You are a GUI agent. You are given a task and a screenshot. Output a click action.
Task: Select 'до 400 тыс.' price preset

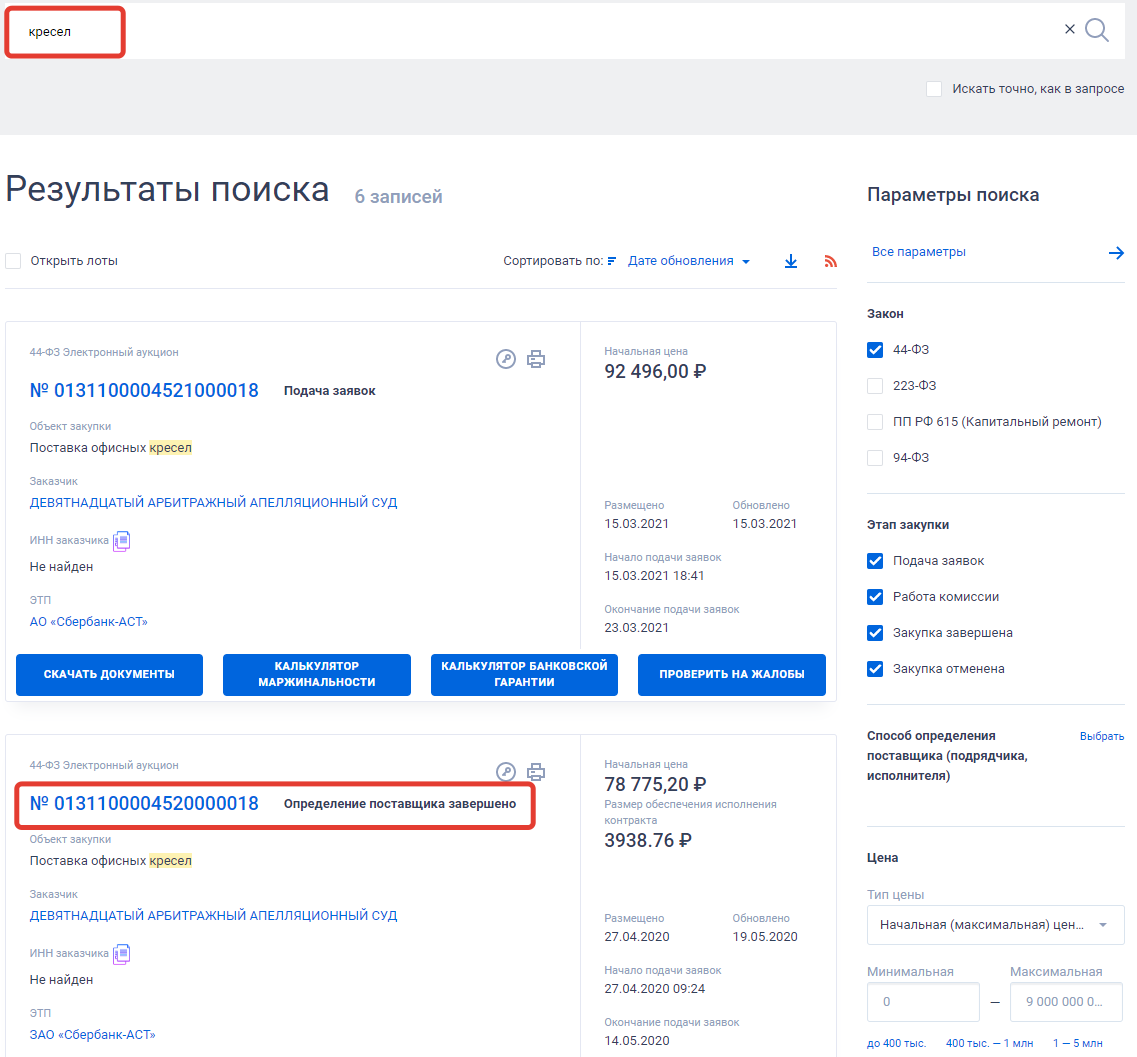(896, 1043)
